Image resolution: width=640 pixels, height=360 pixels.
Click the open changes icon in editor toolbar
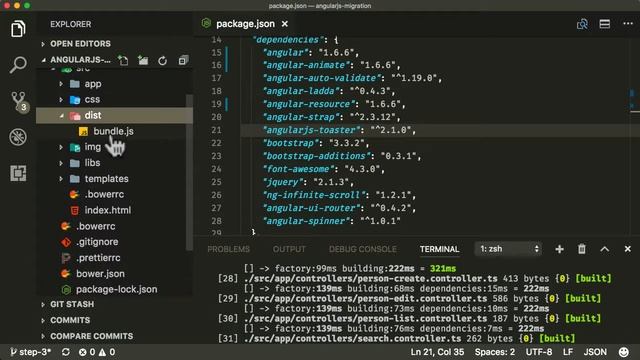(582, 24)
